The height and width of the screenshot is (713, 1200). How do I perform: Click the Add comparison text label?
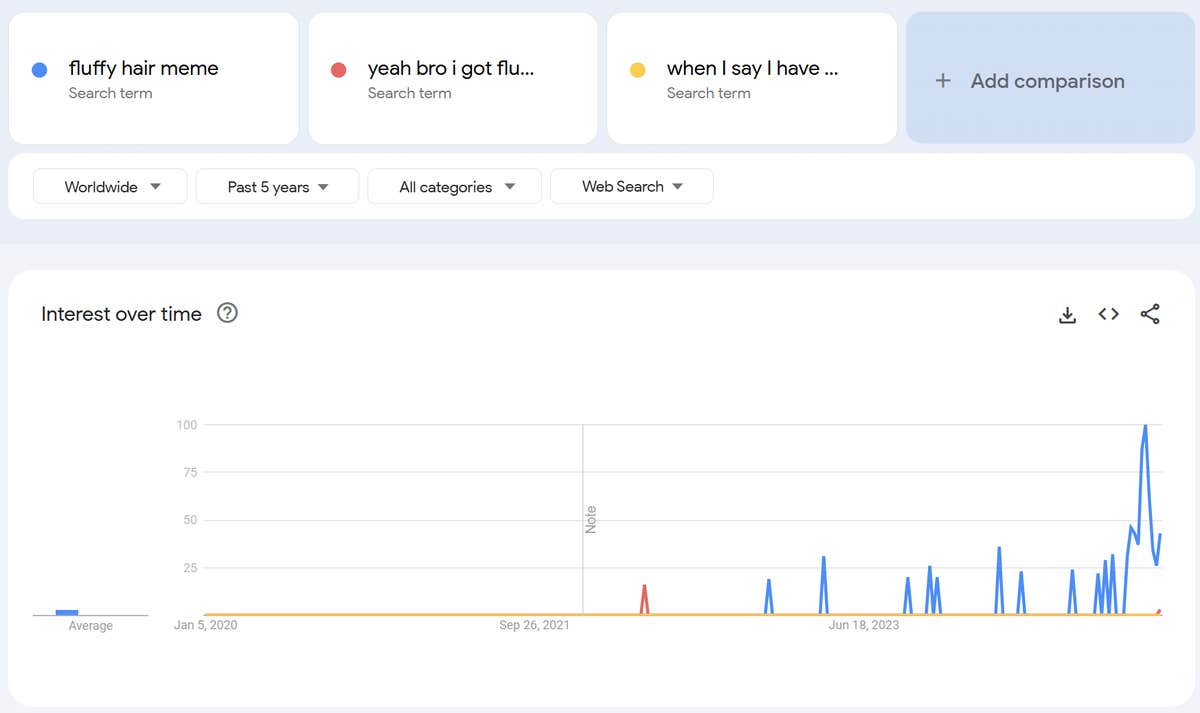tap(1047, 81)
